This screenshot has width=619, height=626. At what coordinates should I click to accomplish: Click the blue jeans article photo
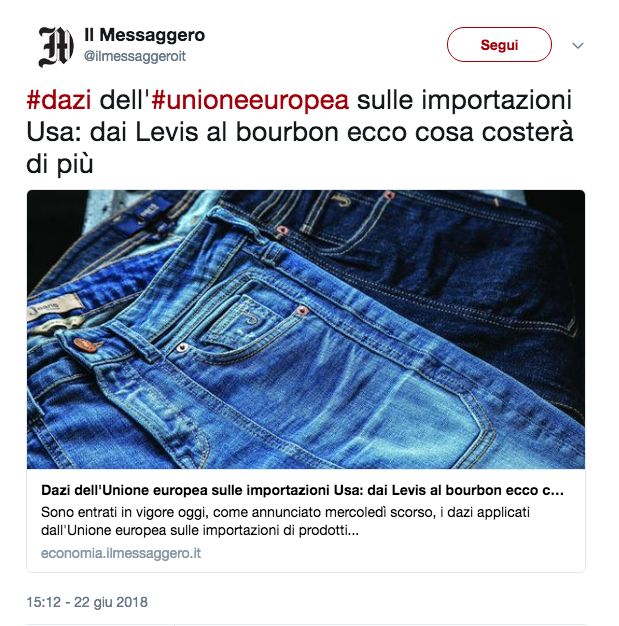click(x=306, y=329)
